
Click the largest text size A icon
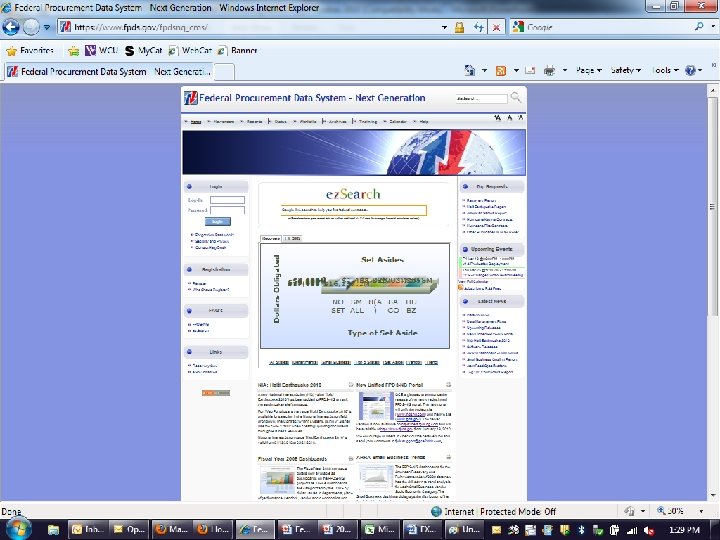(x=497, y=118)
